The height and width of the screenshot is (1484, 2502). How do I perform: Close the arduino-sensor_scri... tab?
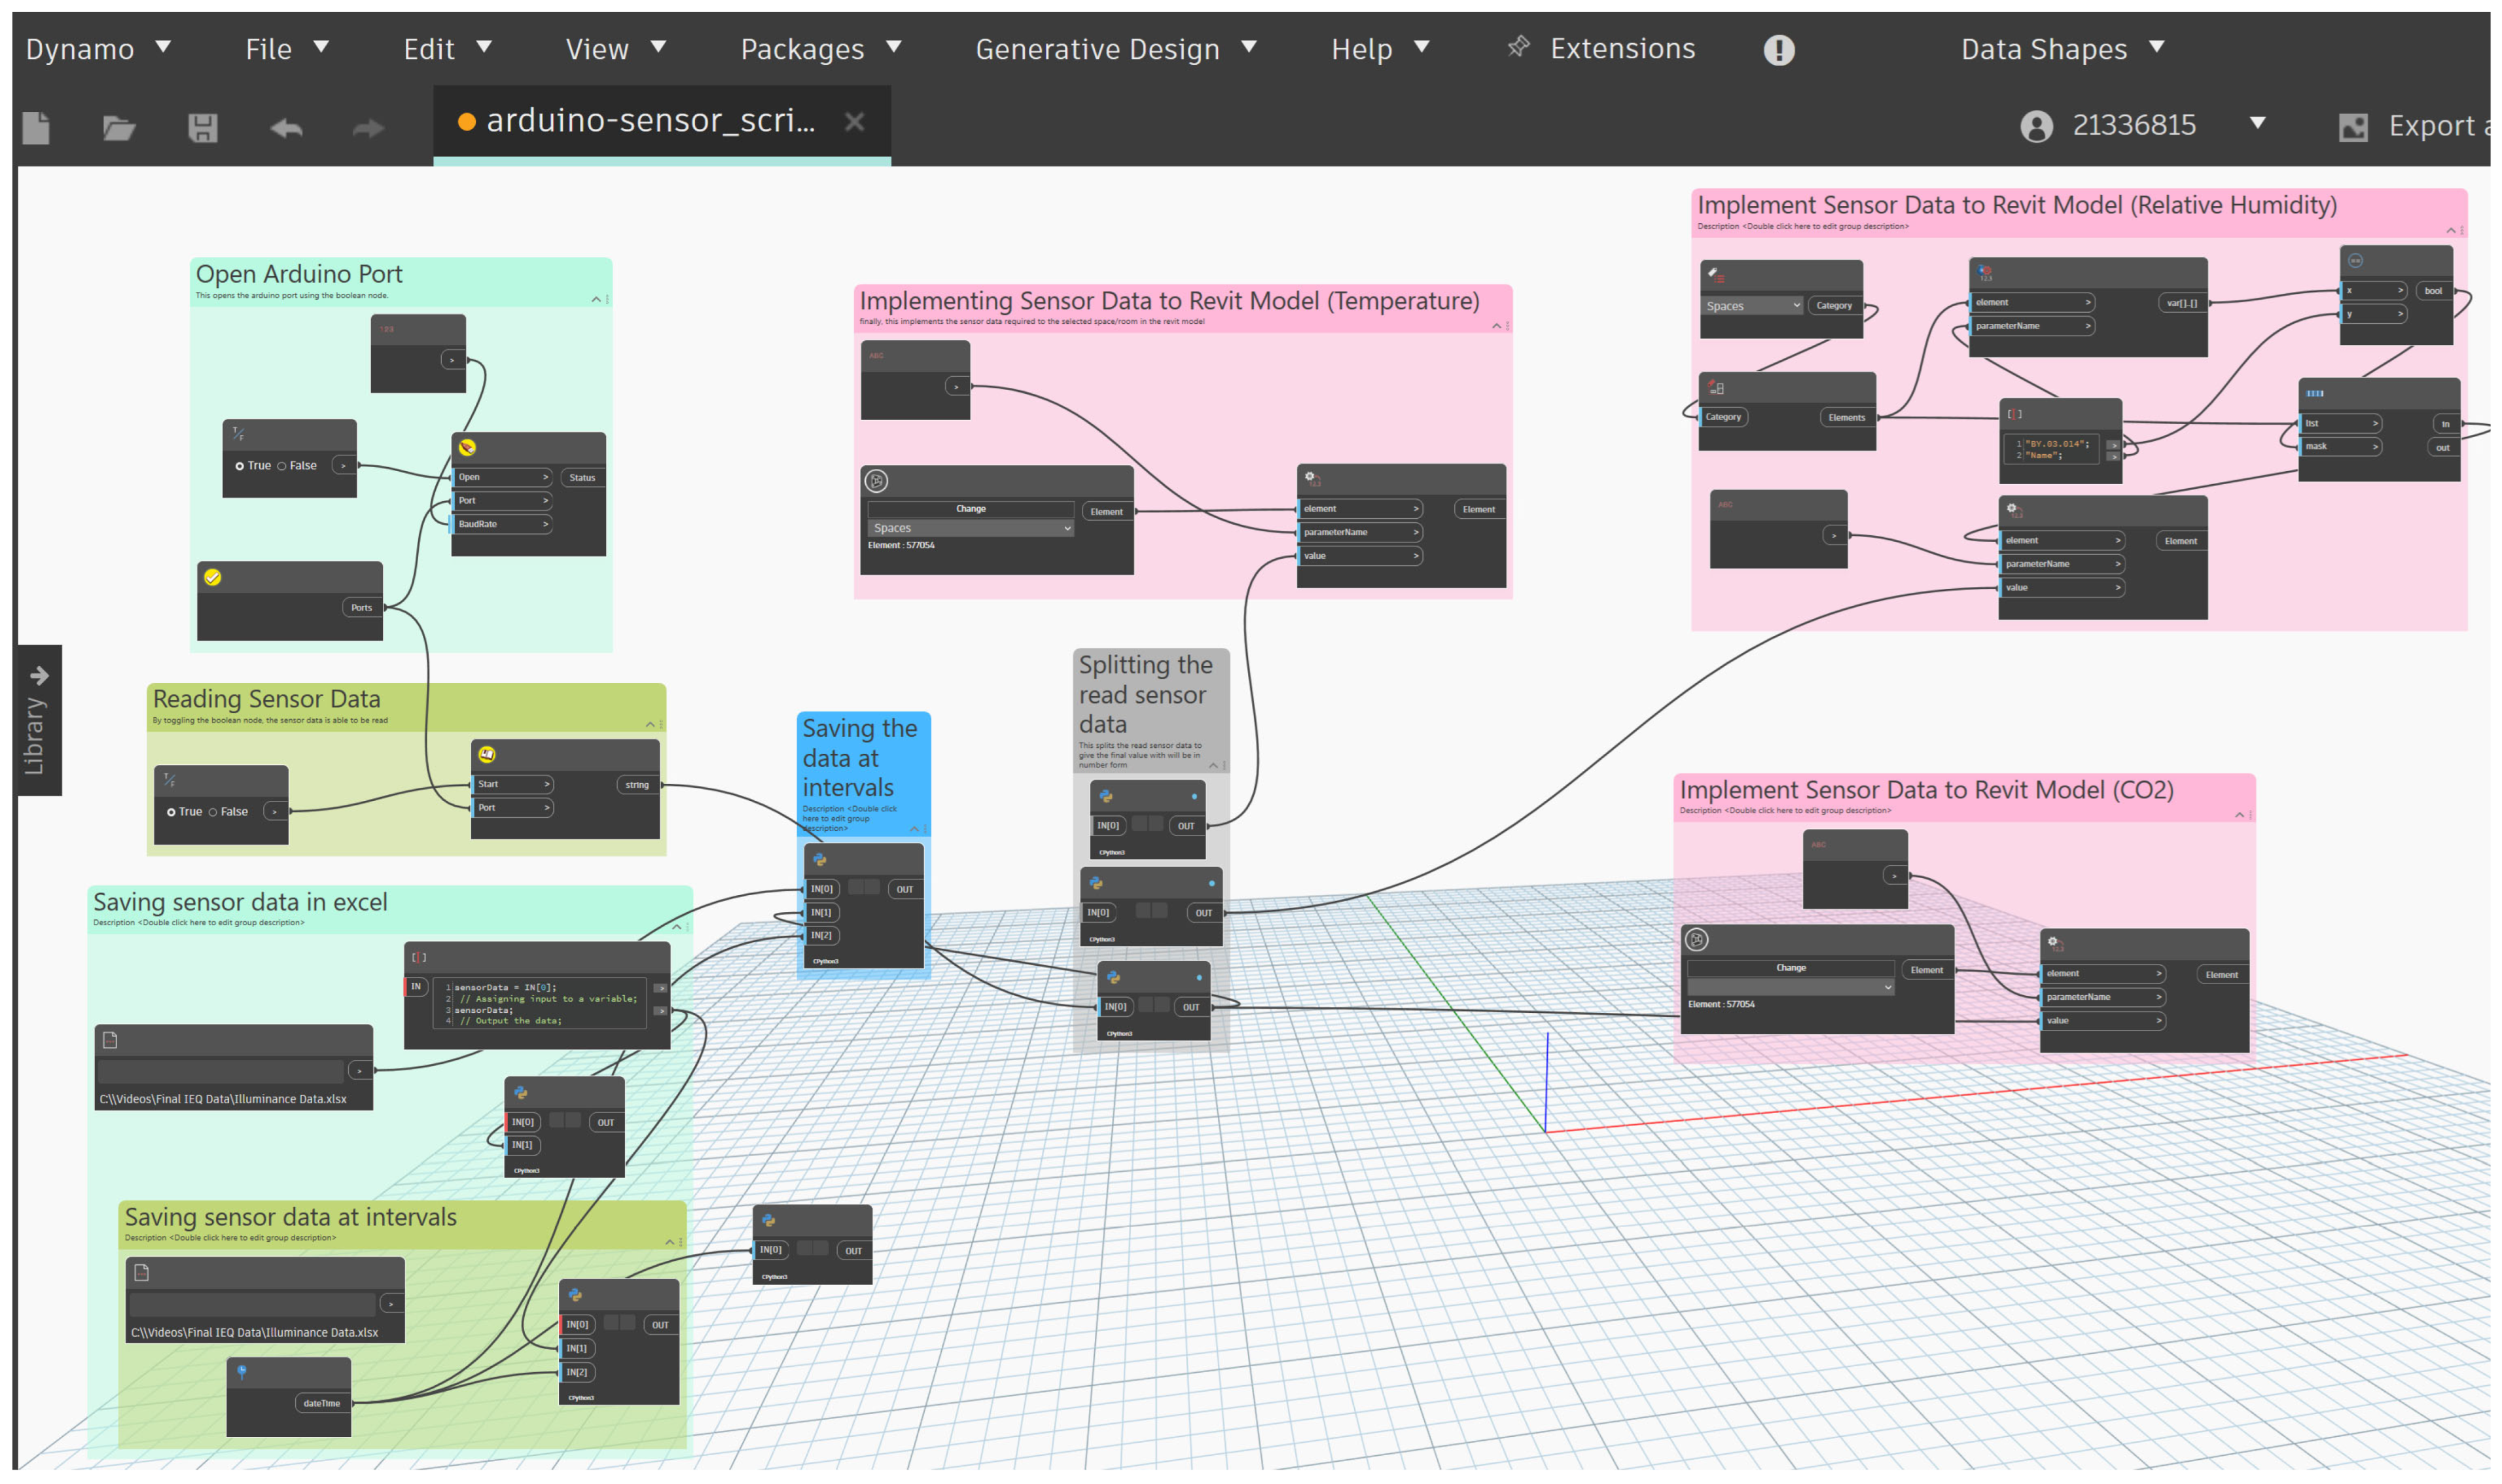point(854,122)
